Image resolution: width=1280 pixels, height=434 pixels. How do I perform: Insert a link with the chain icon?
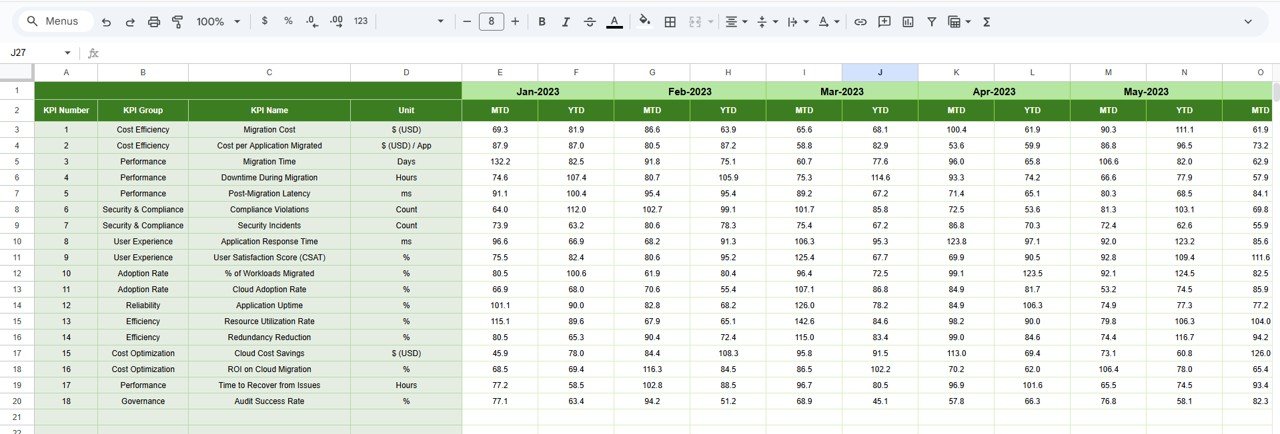tap(859, 21)
